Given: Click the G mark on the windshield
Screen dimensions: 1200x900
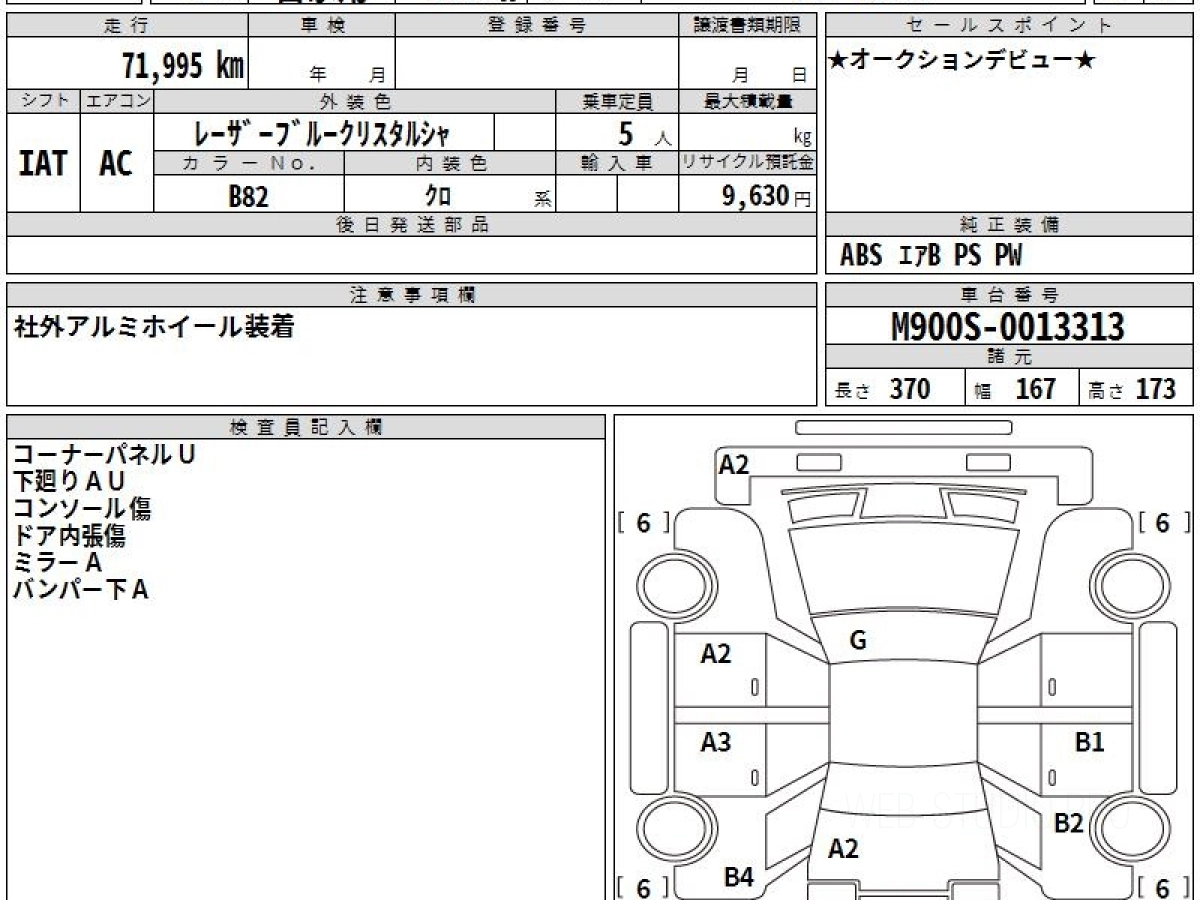Looking at the screenshot, I should [858, 642].
